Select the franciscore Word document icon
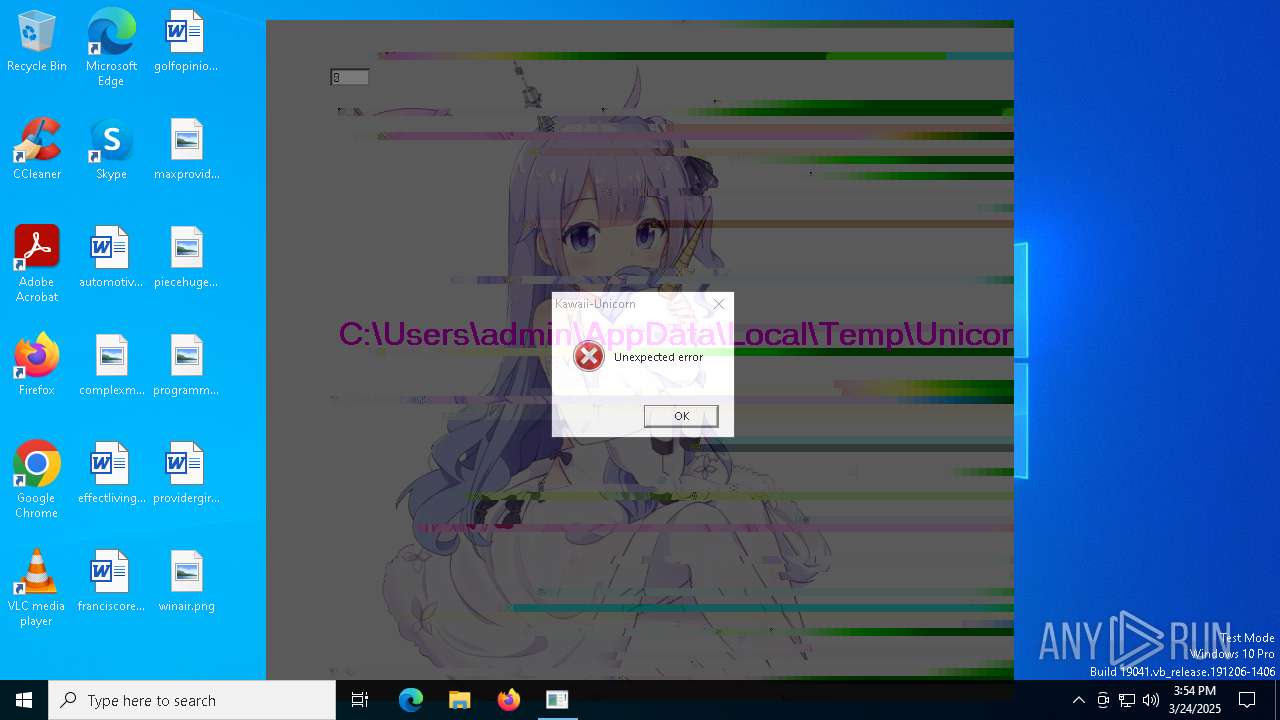The height and width of the screenshot is (720, 1280). pos(111,582)
